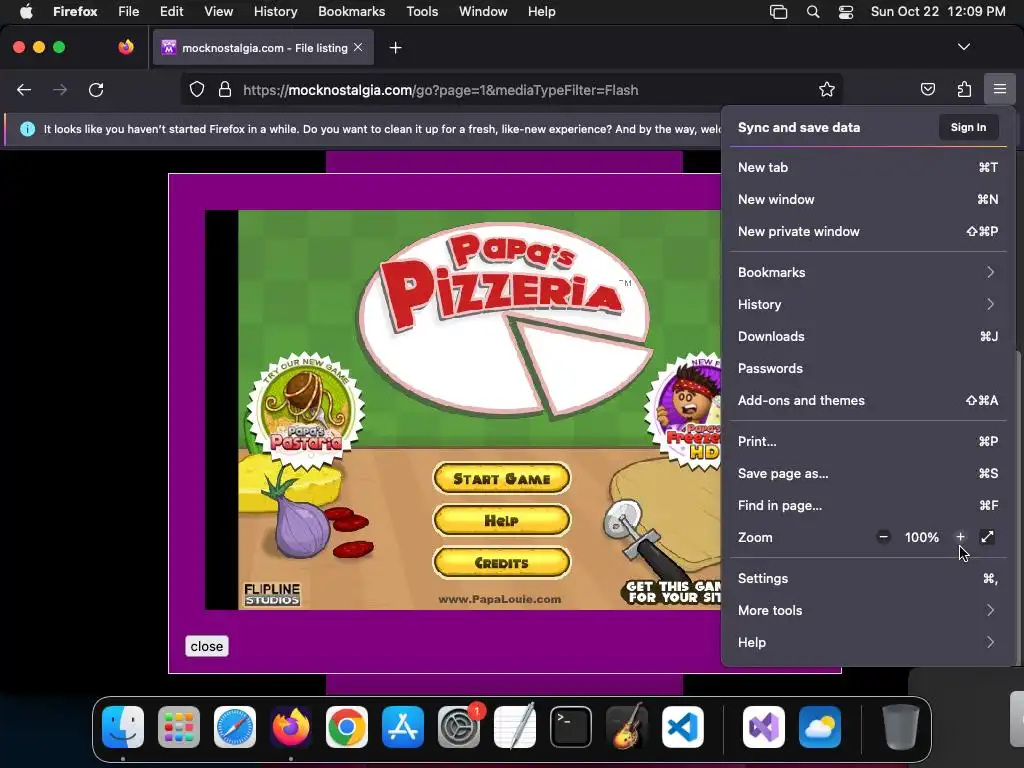Screen dimensions: 1024x768
Task: Go back to the previous page
Action: point(24,89)
